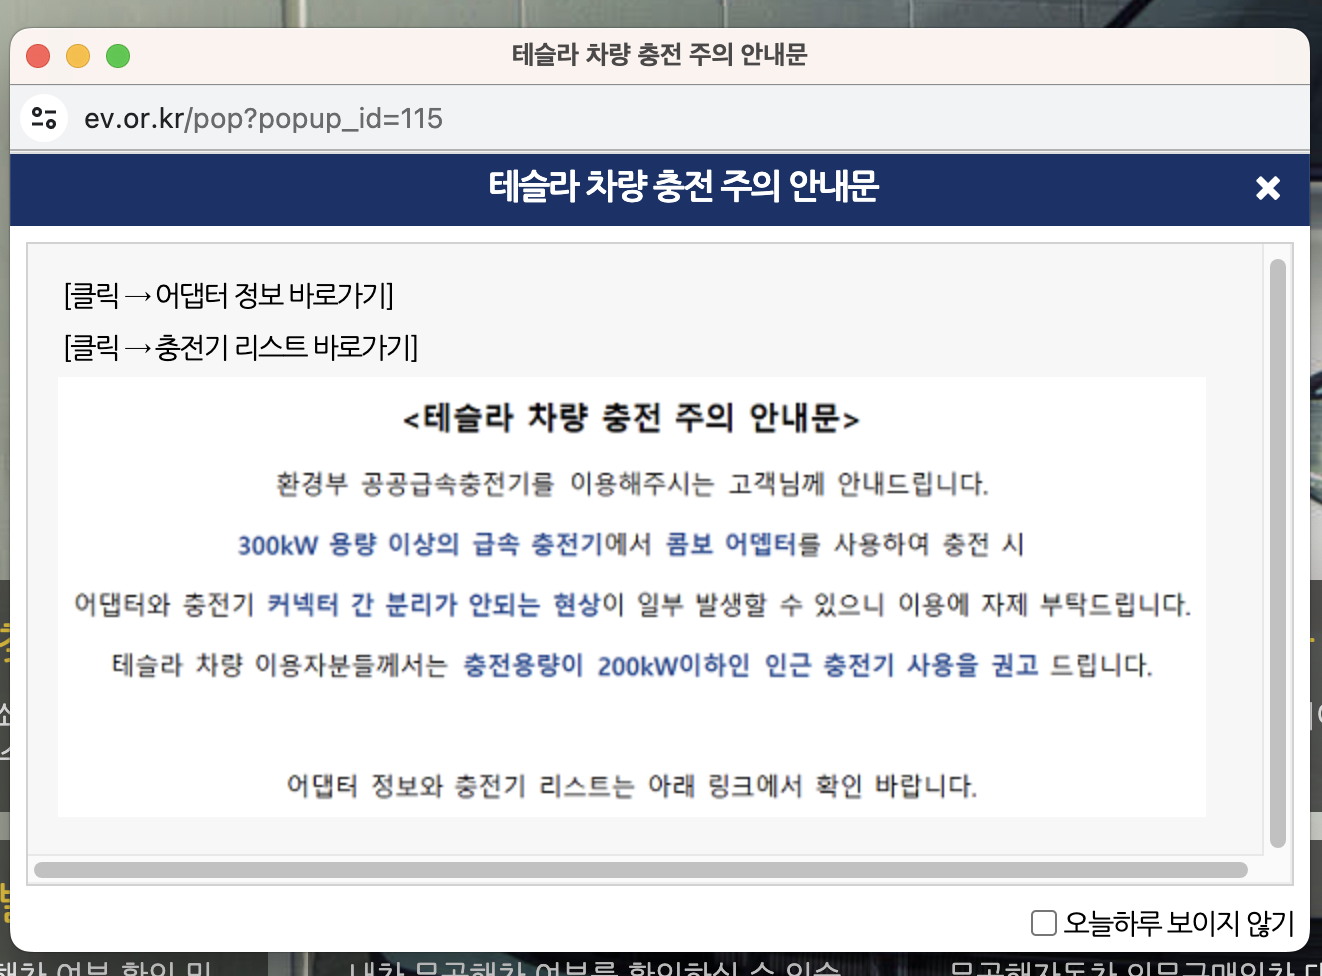Open the 어댑터 정보 바로가기 link

point(229,295)
